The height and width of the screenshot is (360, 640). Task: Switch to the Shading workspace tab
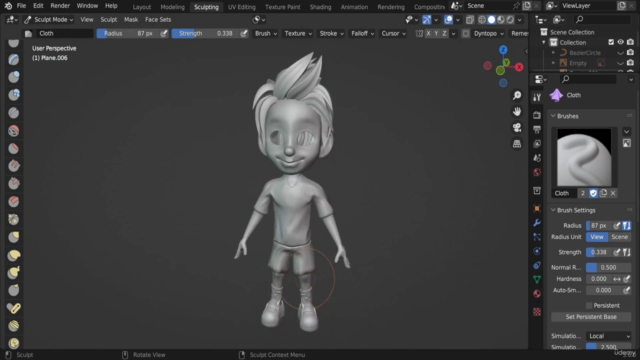(320, 7)
